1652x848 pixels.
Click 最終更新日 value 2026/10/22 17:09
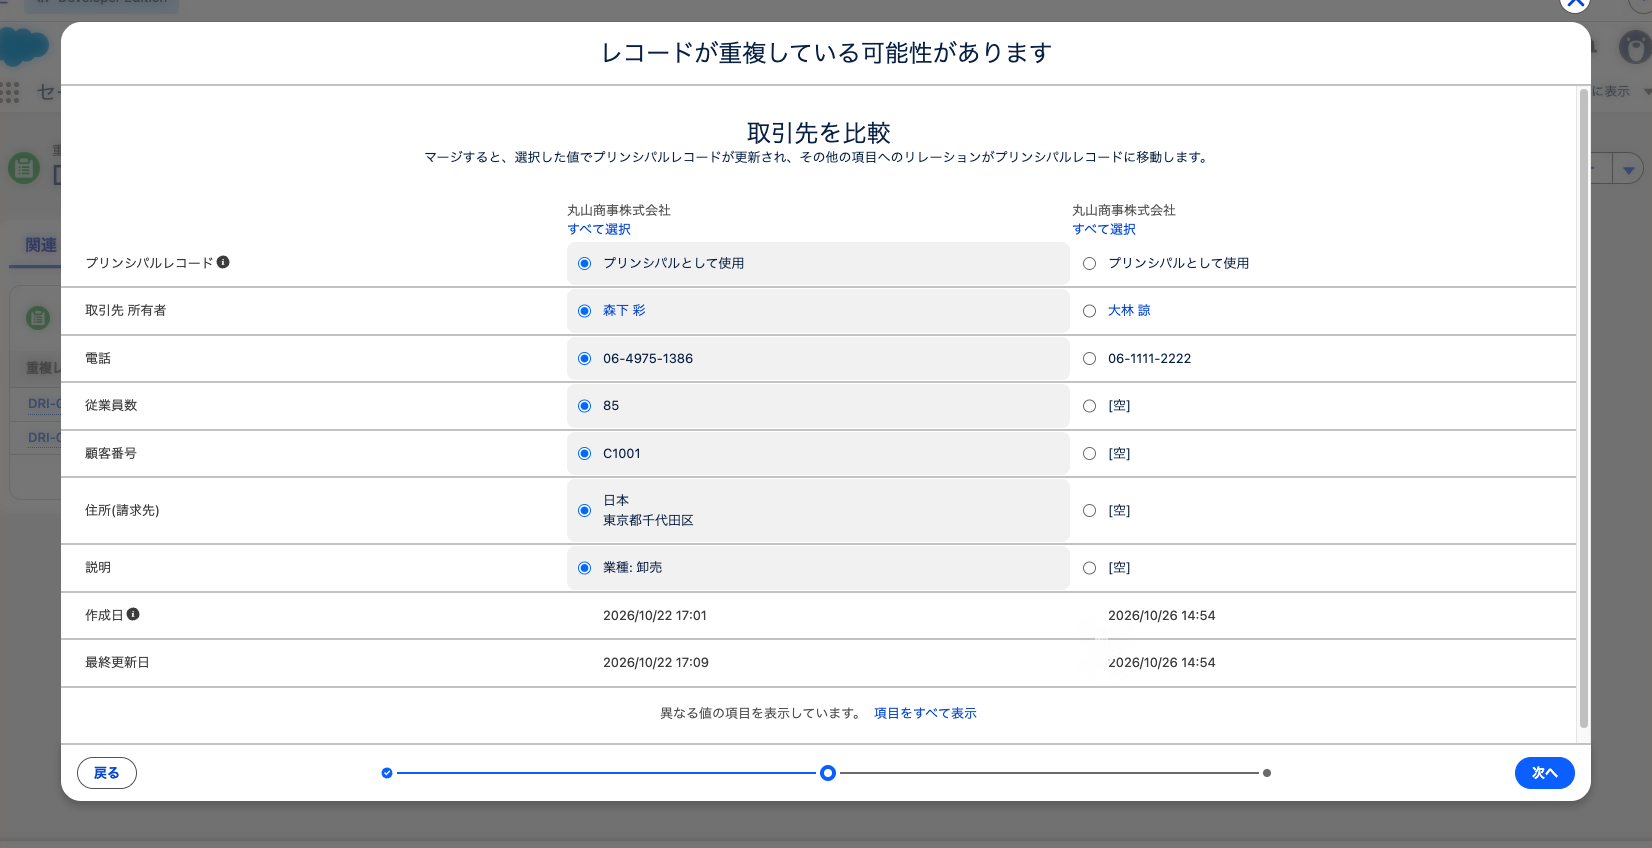click(x=656, y=663)
